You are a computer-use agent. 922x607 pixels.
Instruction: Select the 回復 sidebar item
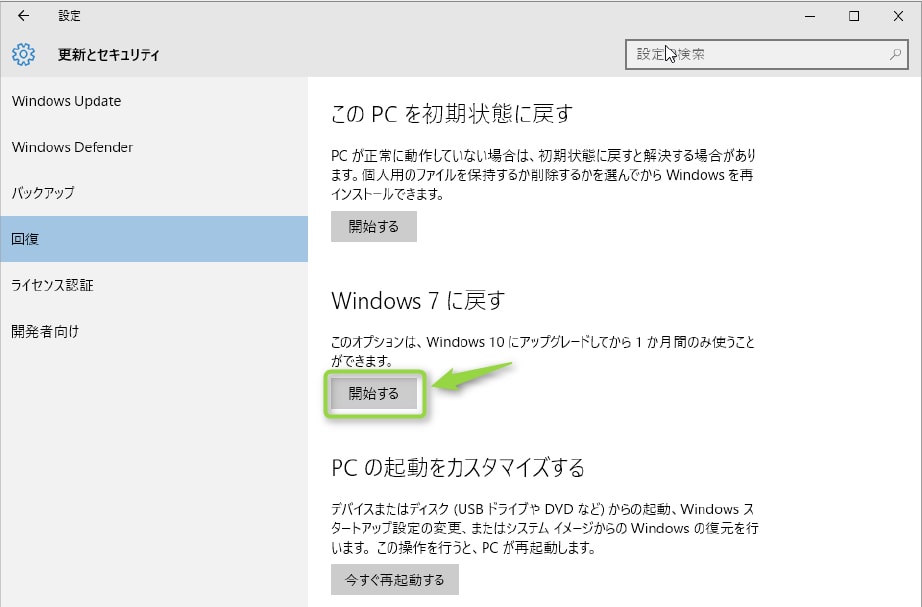(25, 239)
